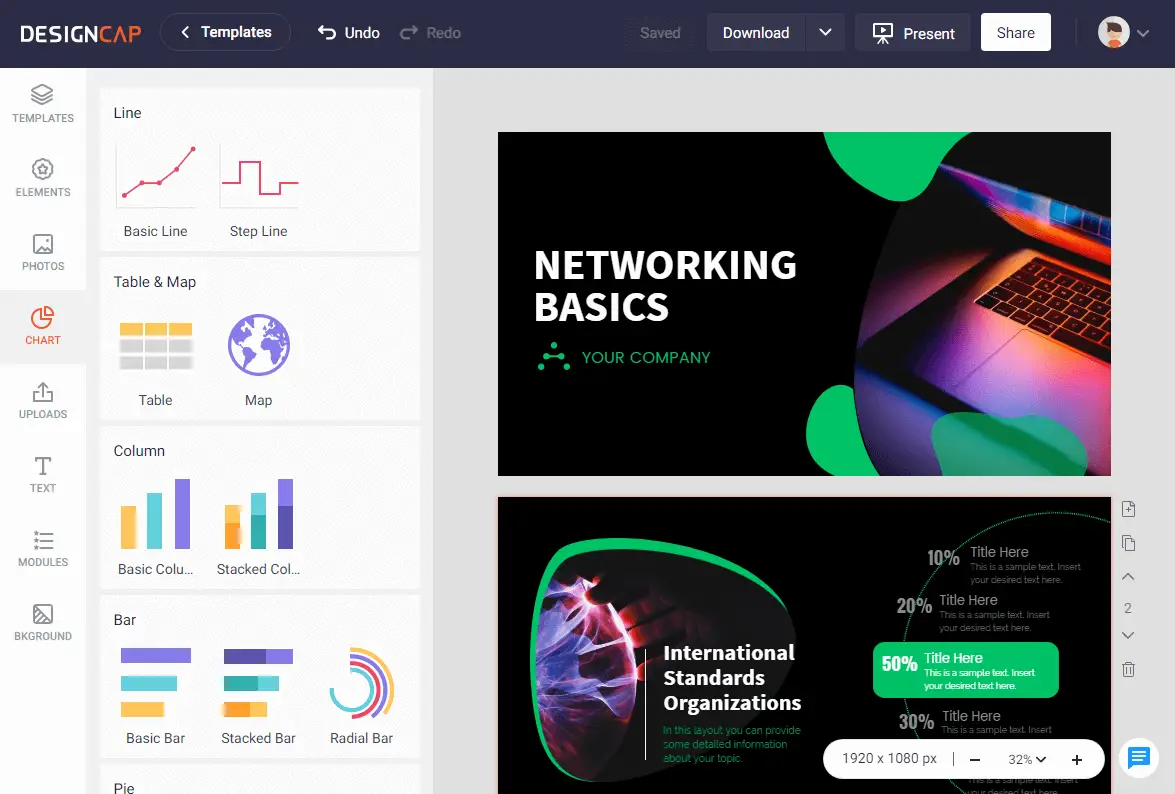Open the Modules sidebar panel
The width and height of the screenshot is (1175, 794).
tap(43, 548)
